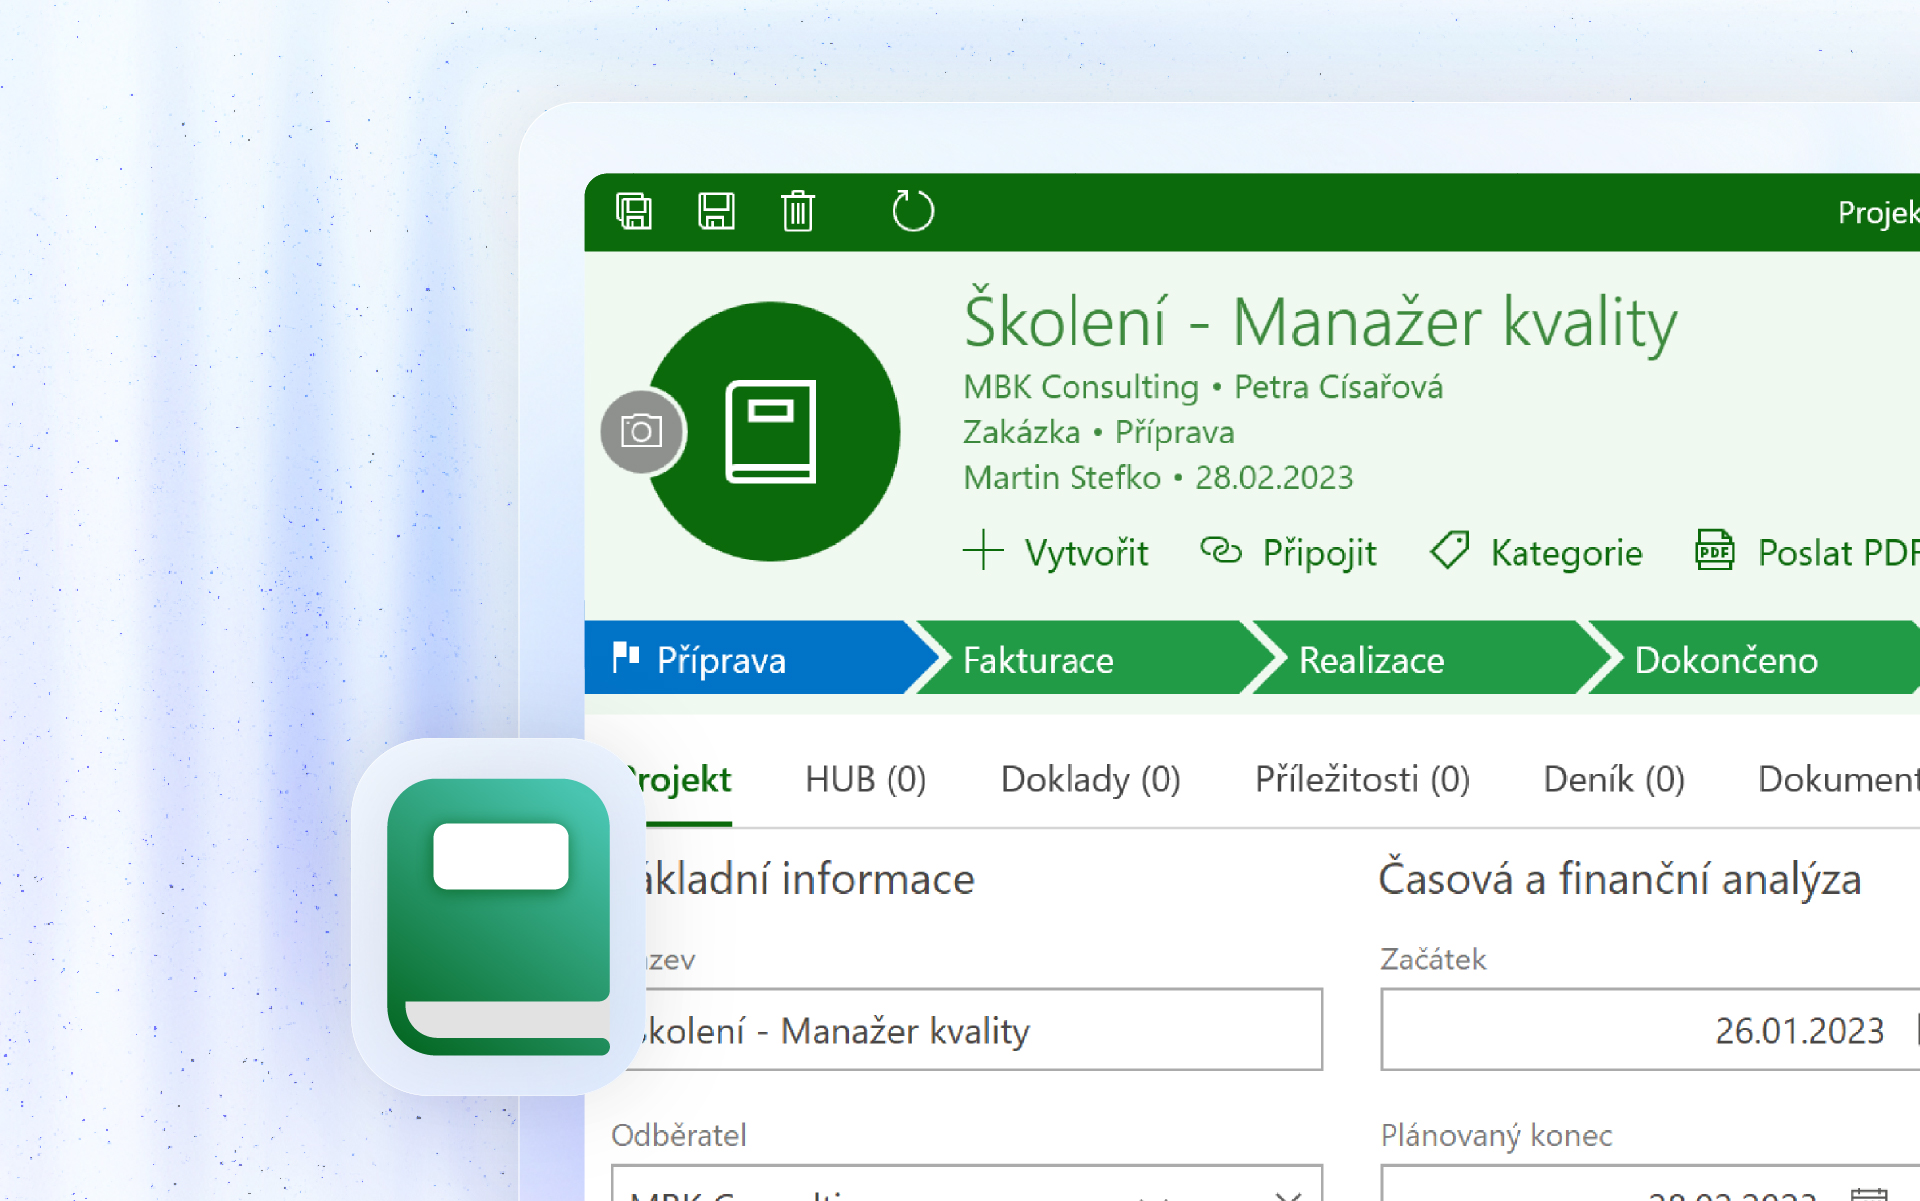Switch to the Doklady (0) tab
The height and width of the screenshot is (1201, 1920).
click(1090, 779)
